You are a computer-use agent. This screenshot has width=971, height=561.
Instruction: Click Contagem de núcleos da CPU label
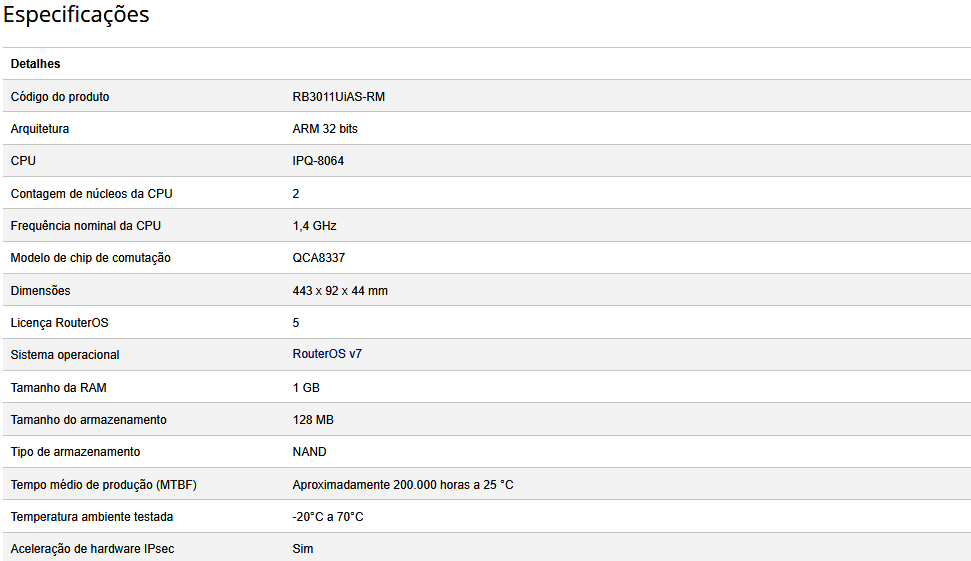92,194
